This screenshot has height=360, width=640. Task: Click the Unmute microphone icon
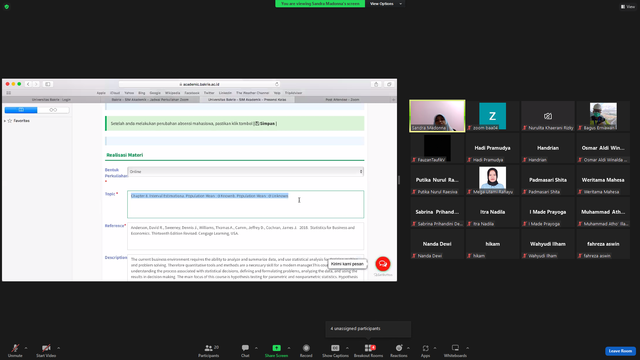pos(15,348)
